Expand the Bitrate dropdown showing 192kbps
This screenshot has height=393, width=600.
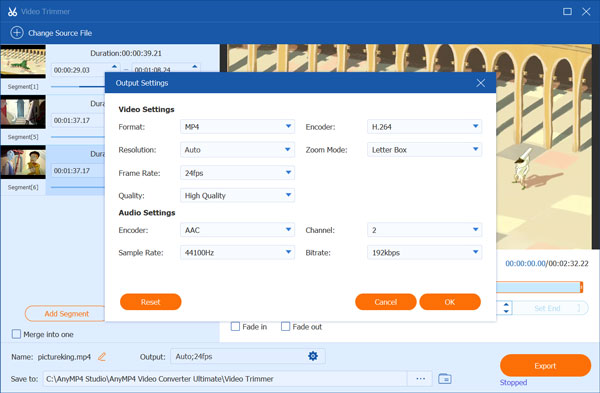[x=424, y=253]
